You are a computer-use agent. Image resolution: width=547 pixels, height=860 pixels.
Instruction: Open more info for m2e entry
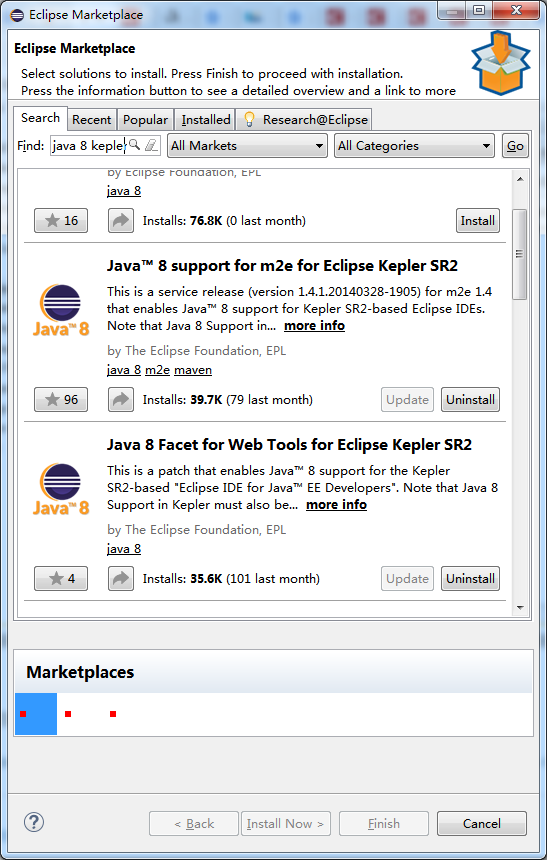tap(314, 326)
